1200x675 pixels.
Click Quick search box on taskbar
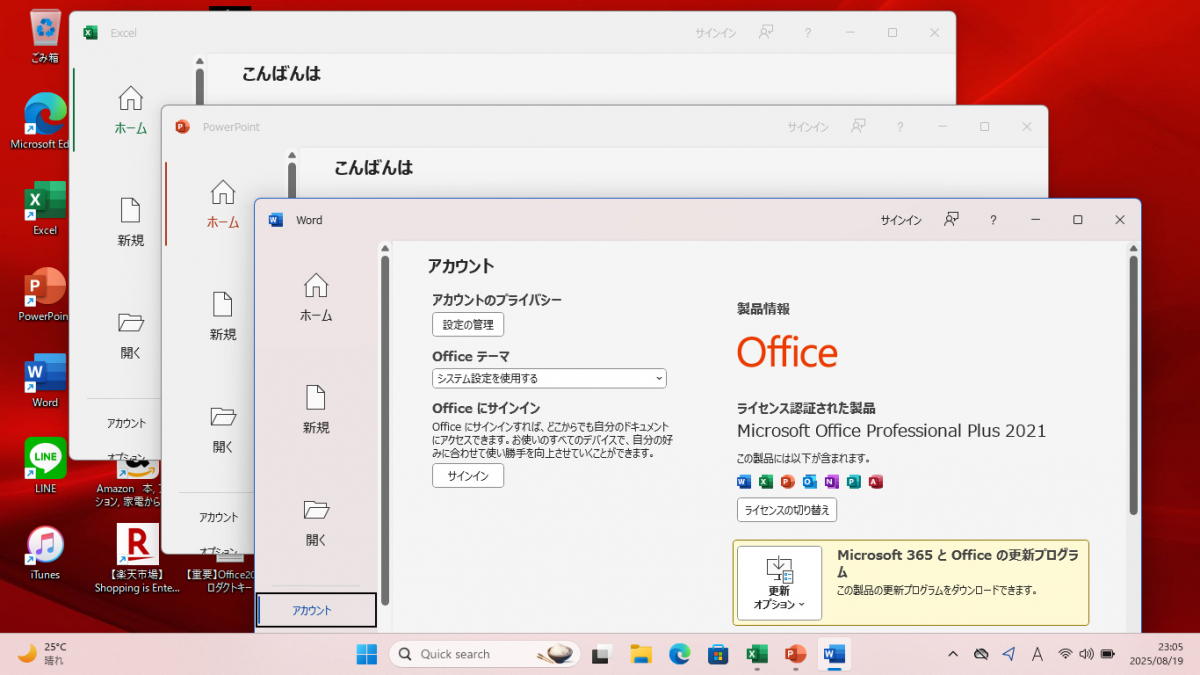[485, 654]
